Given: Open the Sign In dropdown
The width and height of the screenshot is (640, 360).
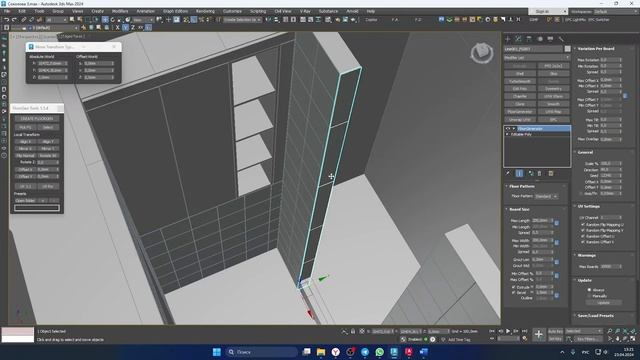Looking at the screenshot, I should click(548, 11).
